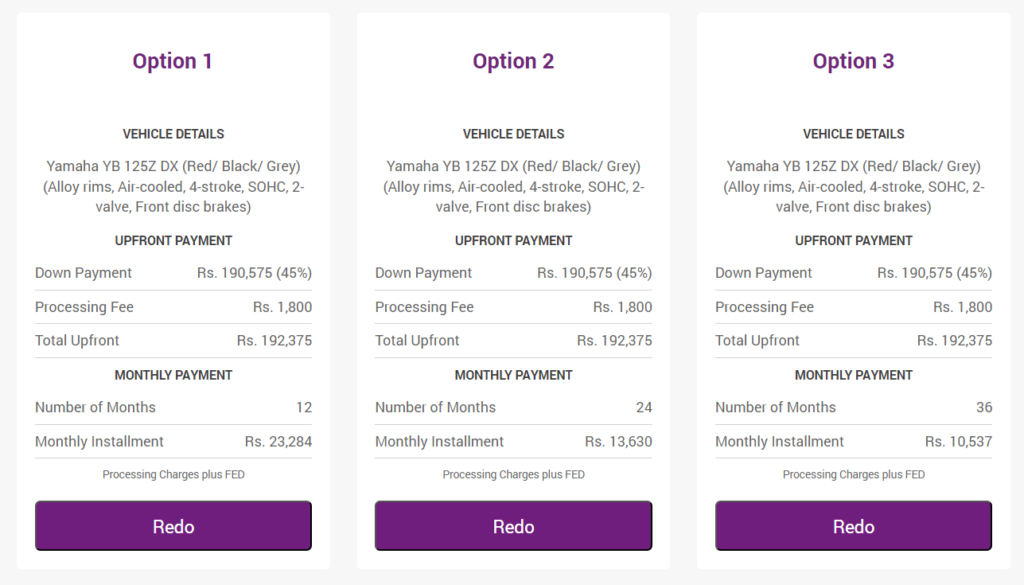Select the Option 1 heading

click(x=172, y=61)
